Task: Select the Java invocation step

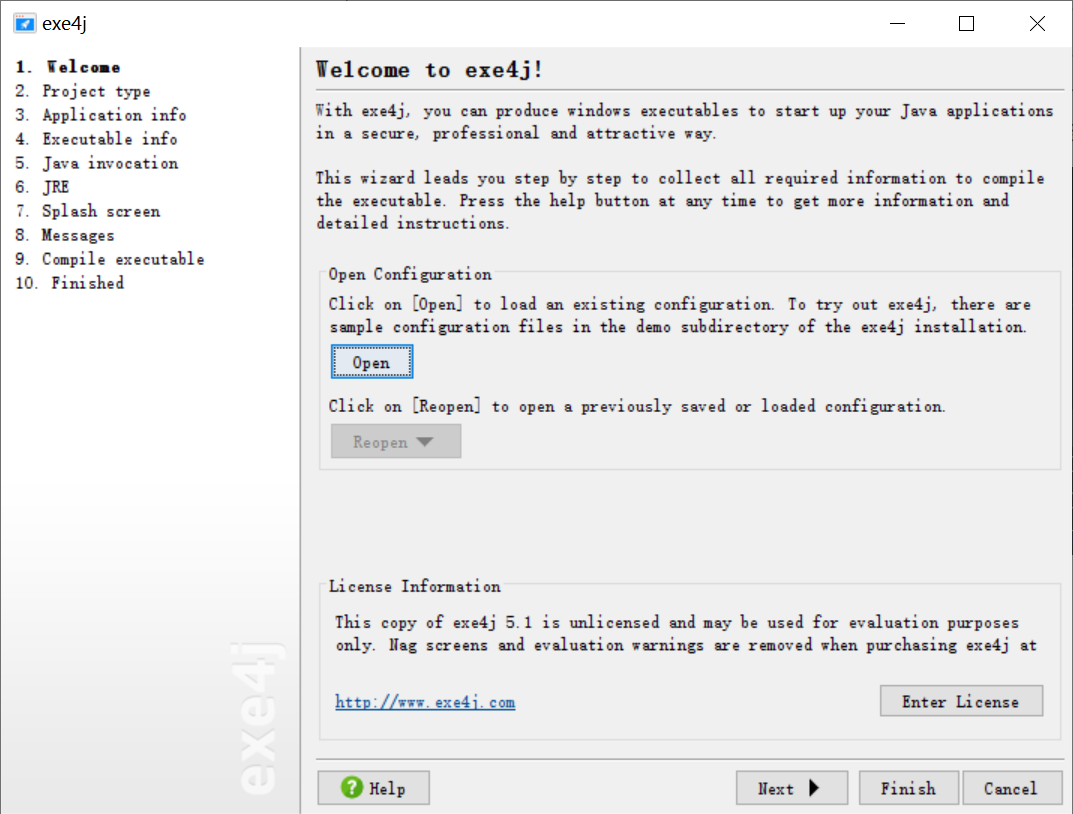Action: tap(96, 163)
